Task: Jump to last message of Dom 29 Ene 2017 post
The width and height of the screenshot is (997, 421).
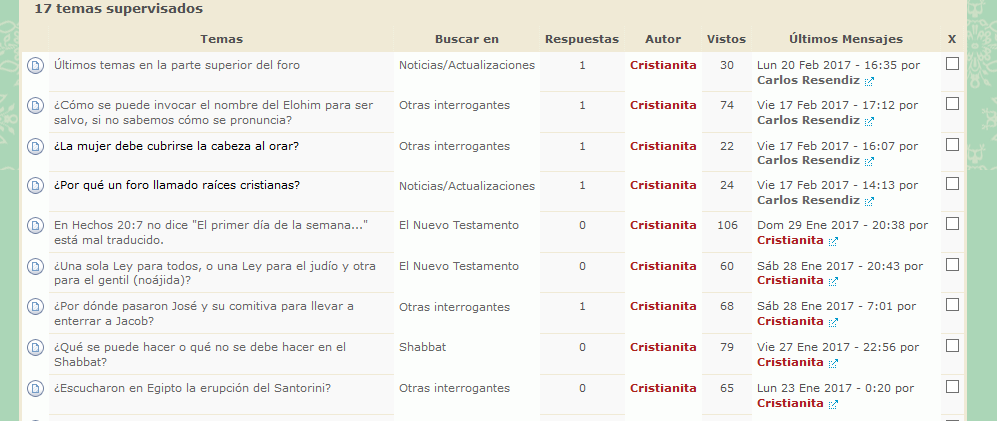Action: (833, 242)
